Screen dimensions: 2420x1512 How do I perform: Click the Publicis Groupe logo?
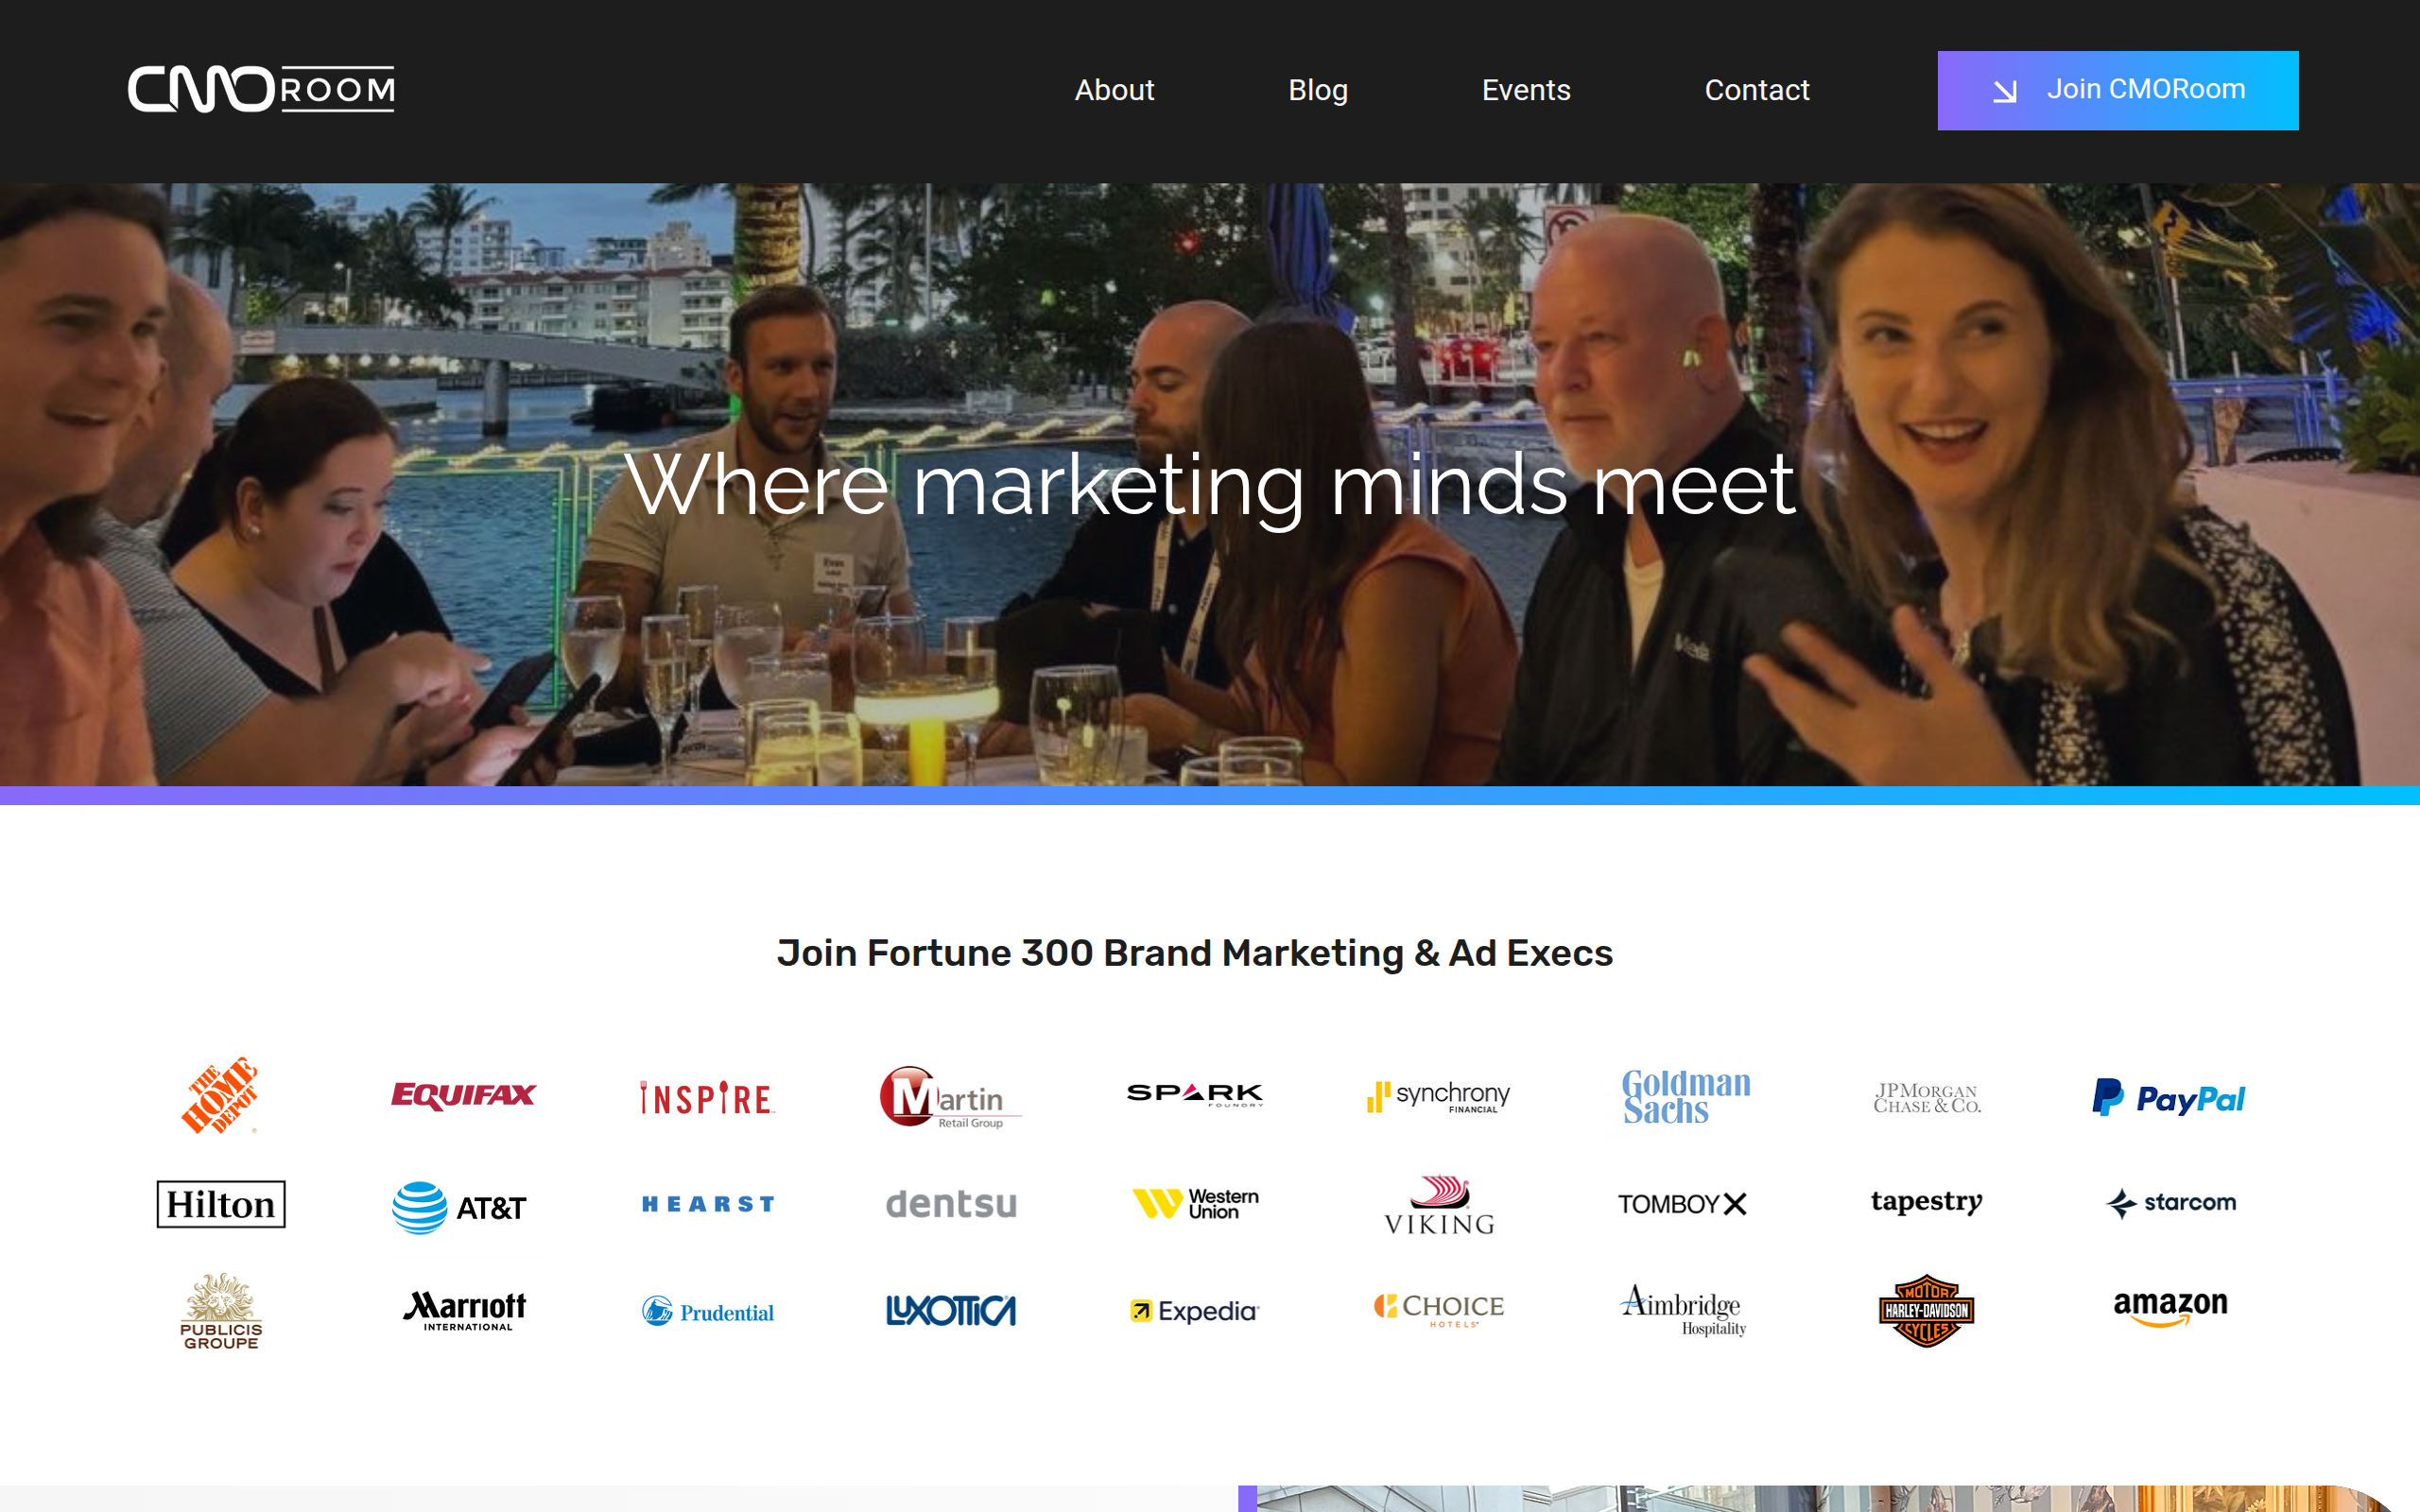tap(221, 1311)
